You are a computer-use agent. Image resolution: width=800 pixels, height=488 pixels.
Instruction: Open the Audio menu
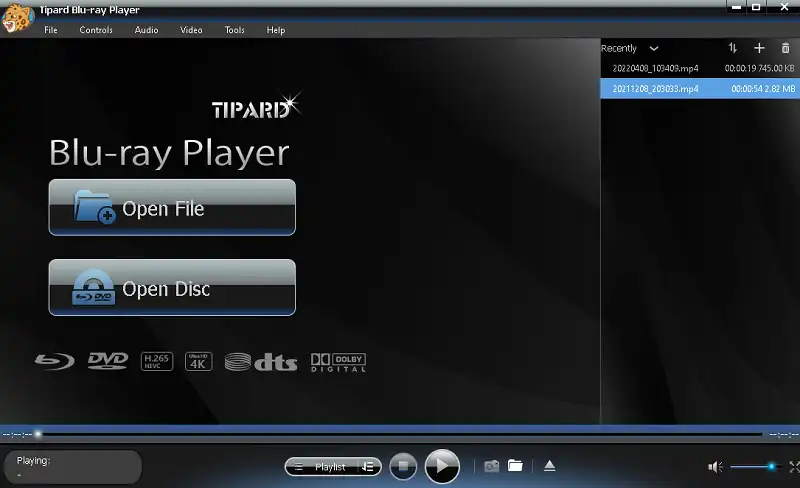(x=146, y=30)
